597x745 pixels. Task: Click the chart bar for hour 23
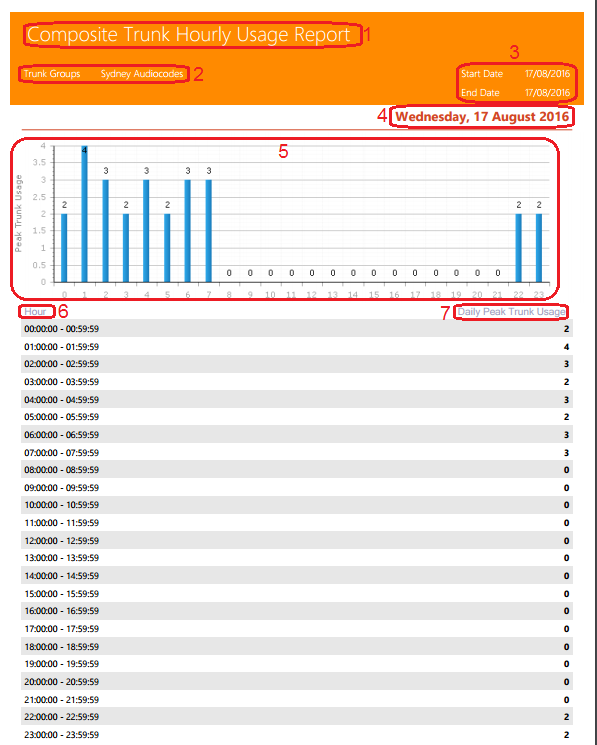539,248
